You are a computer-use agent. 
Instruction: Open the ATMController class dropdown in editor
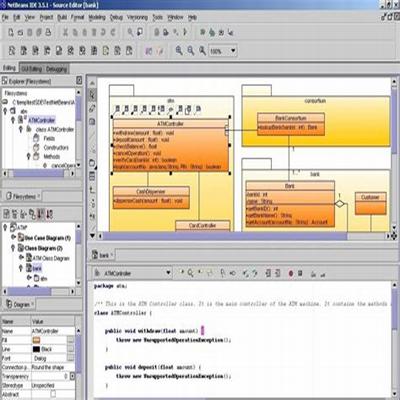click(x=168, y=273)
